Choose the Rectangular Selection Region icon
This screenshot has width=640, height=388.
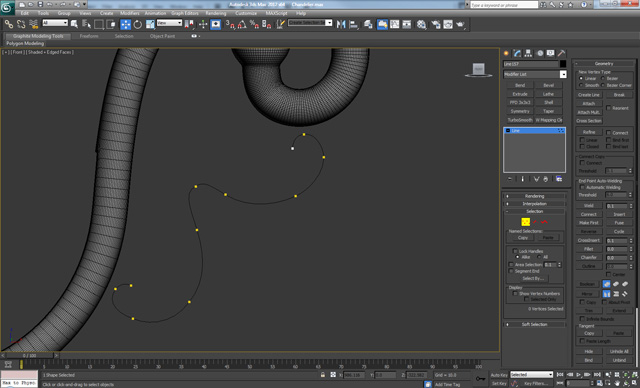[99, 24]
